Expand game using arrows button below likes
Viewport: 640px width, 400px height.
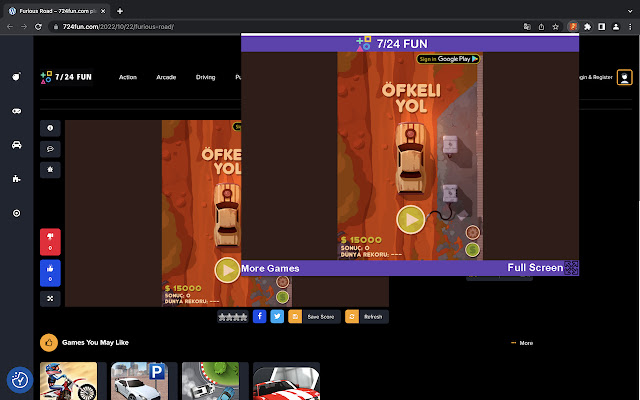pos(50,299)
